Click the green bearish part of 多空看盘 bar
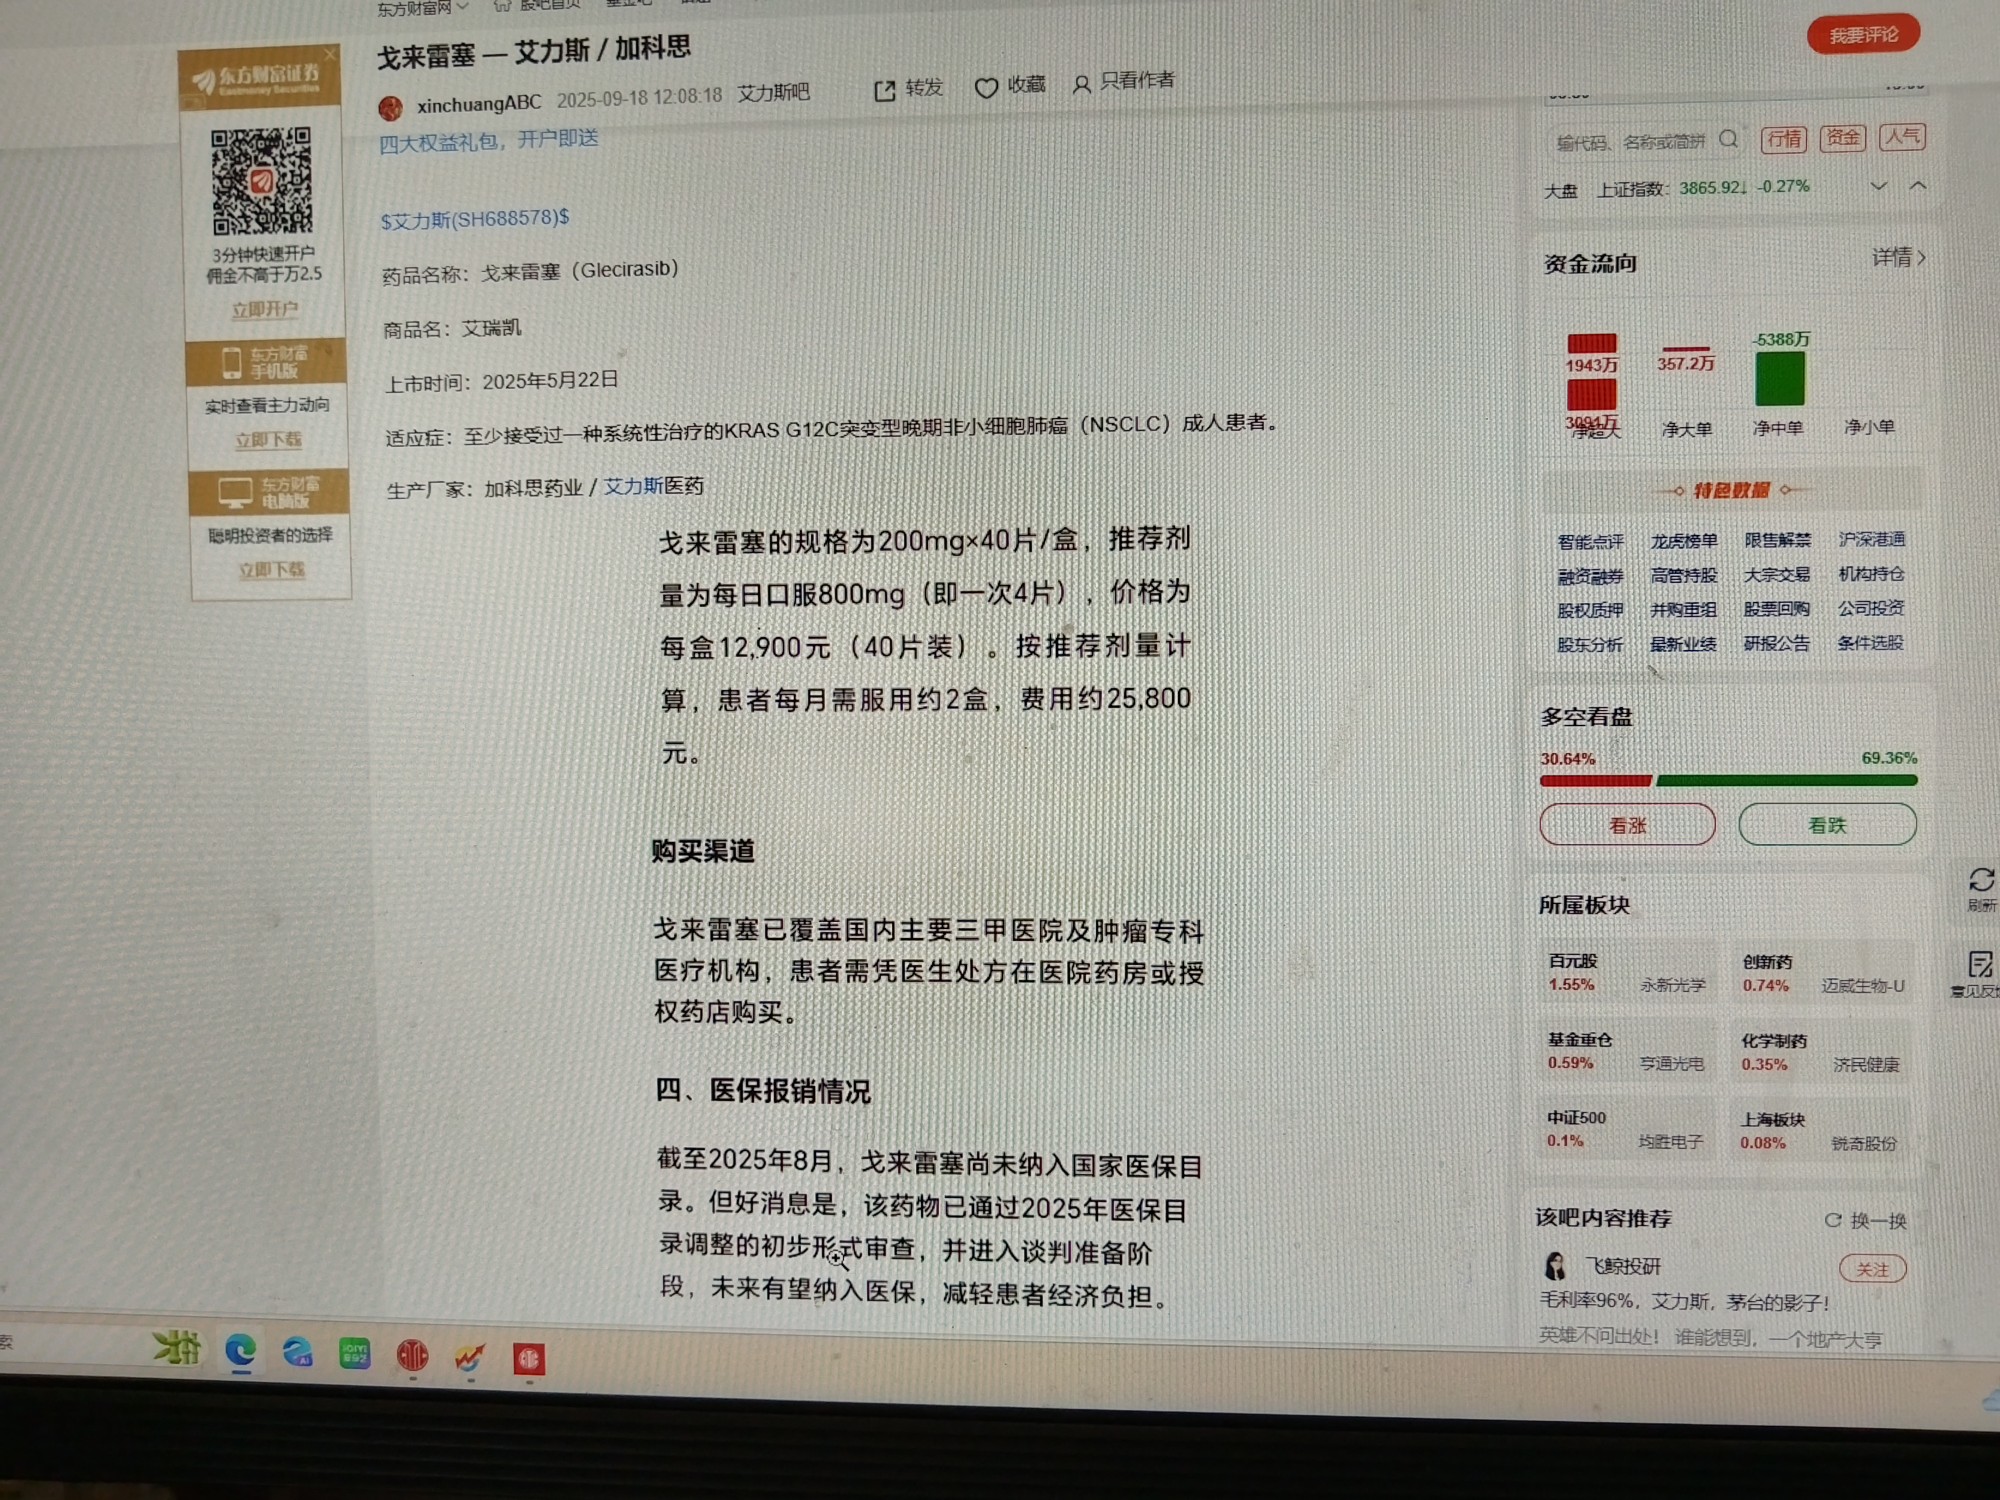This screenshot has height=1500, width=2000. (1787, 780)
